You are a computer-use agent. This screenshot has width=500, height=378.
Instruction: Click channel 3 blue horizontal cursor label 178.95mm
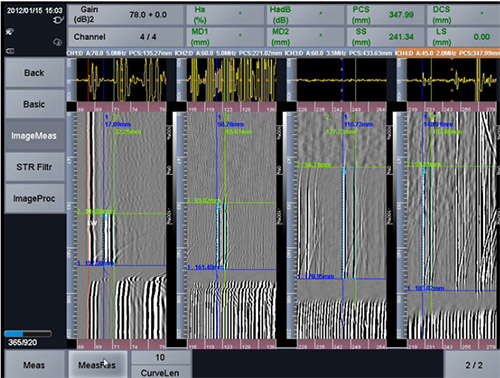click(x=316, y=276)
